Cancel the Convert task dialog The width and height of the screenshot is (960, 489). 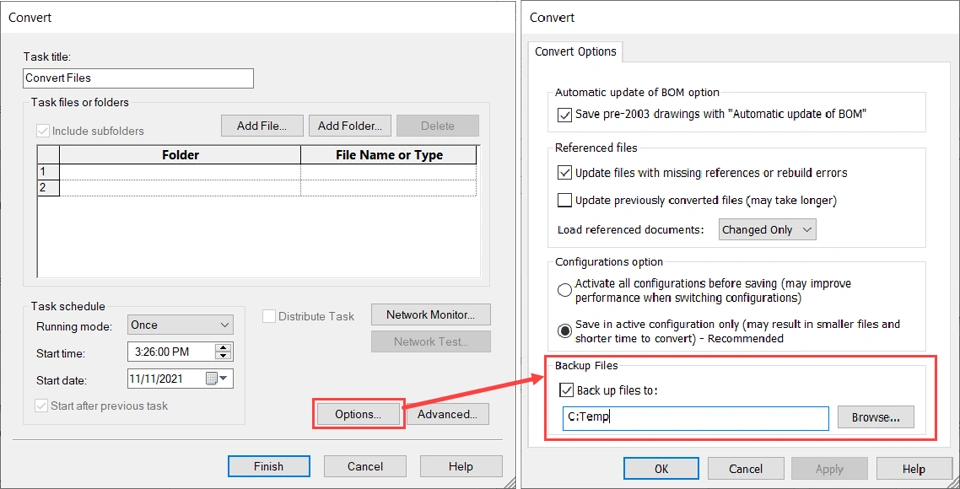point(365,466)
